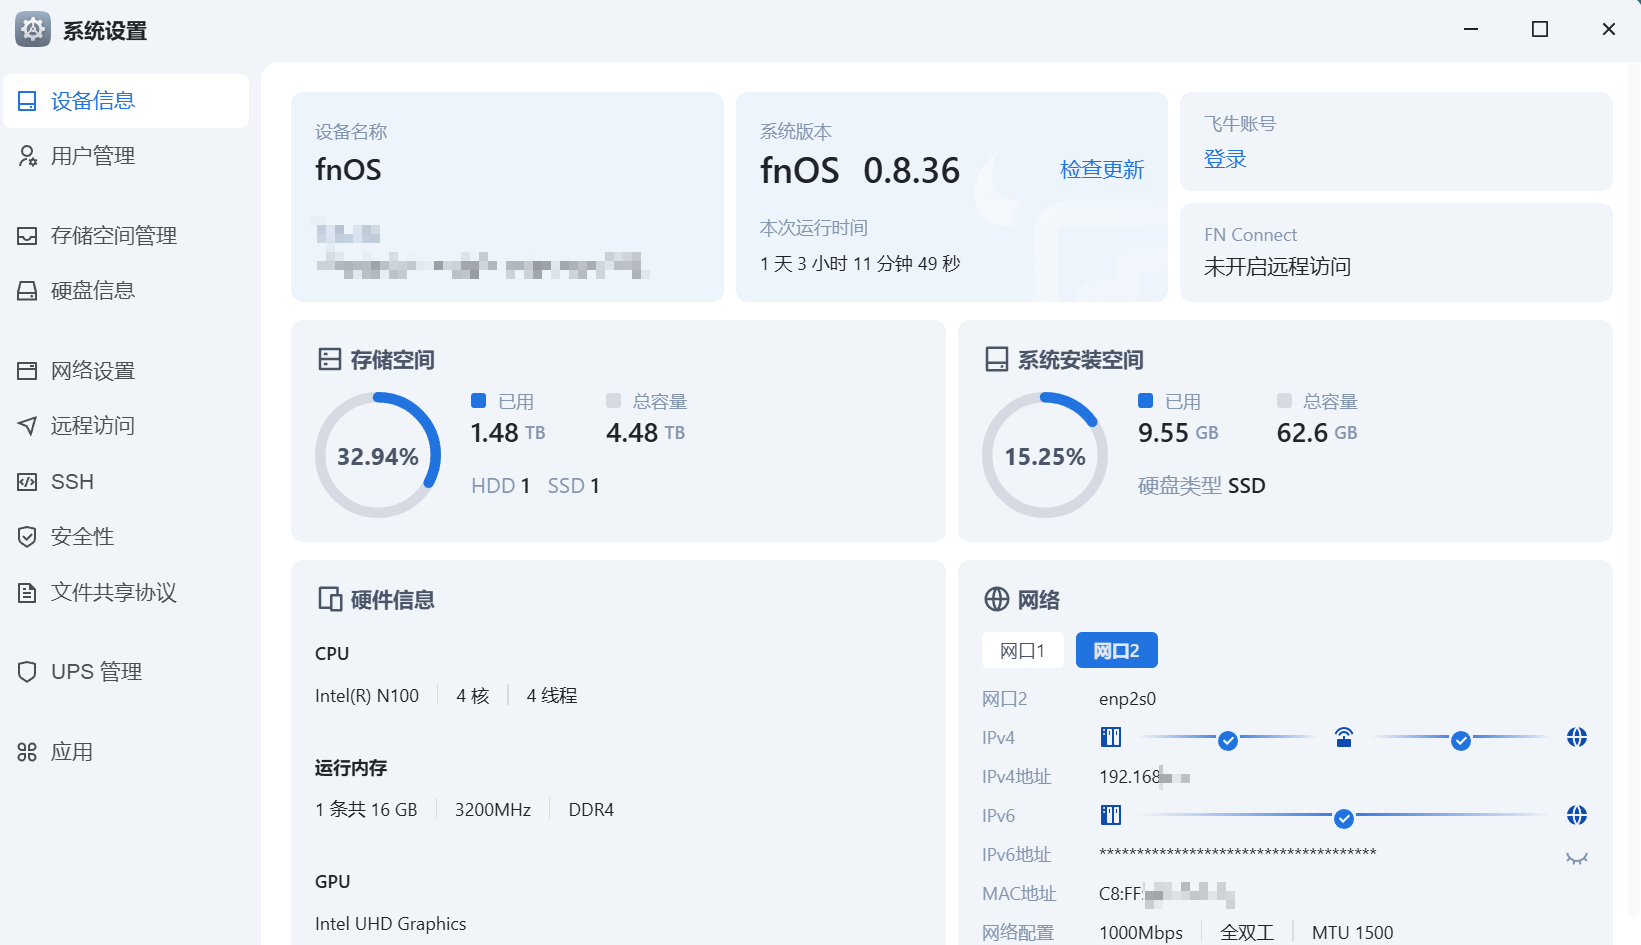The image size is (1641, 945).
Task: Click the IPv6 row network port icon
Action: (x=1111, y=815)
